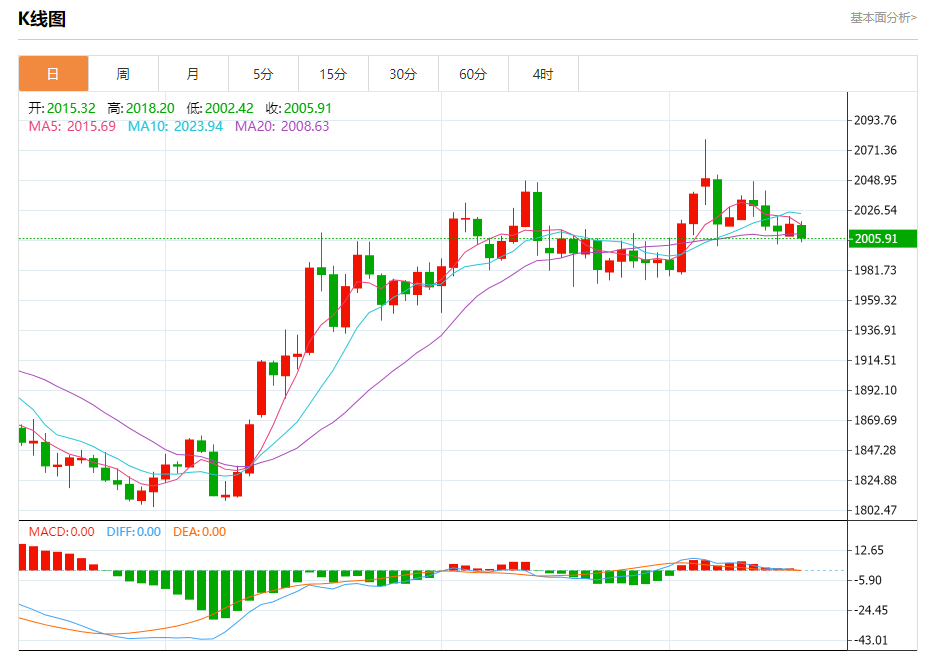Viewport: 929px width, 651px height.
Task: Click the 低:2002.42 low price
Action: click(220, 108)
